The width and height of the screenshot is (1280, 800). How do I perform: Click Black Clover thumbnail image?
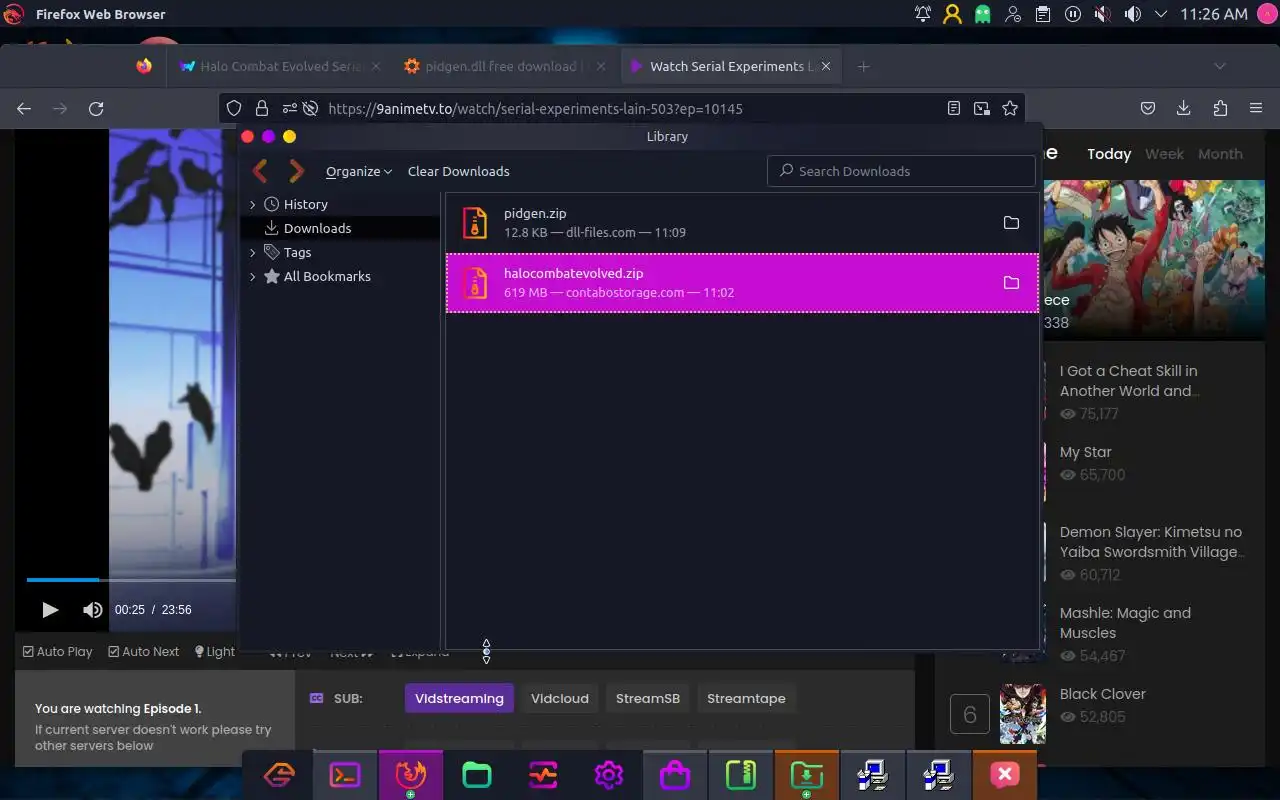click(1022, 713)
